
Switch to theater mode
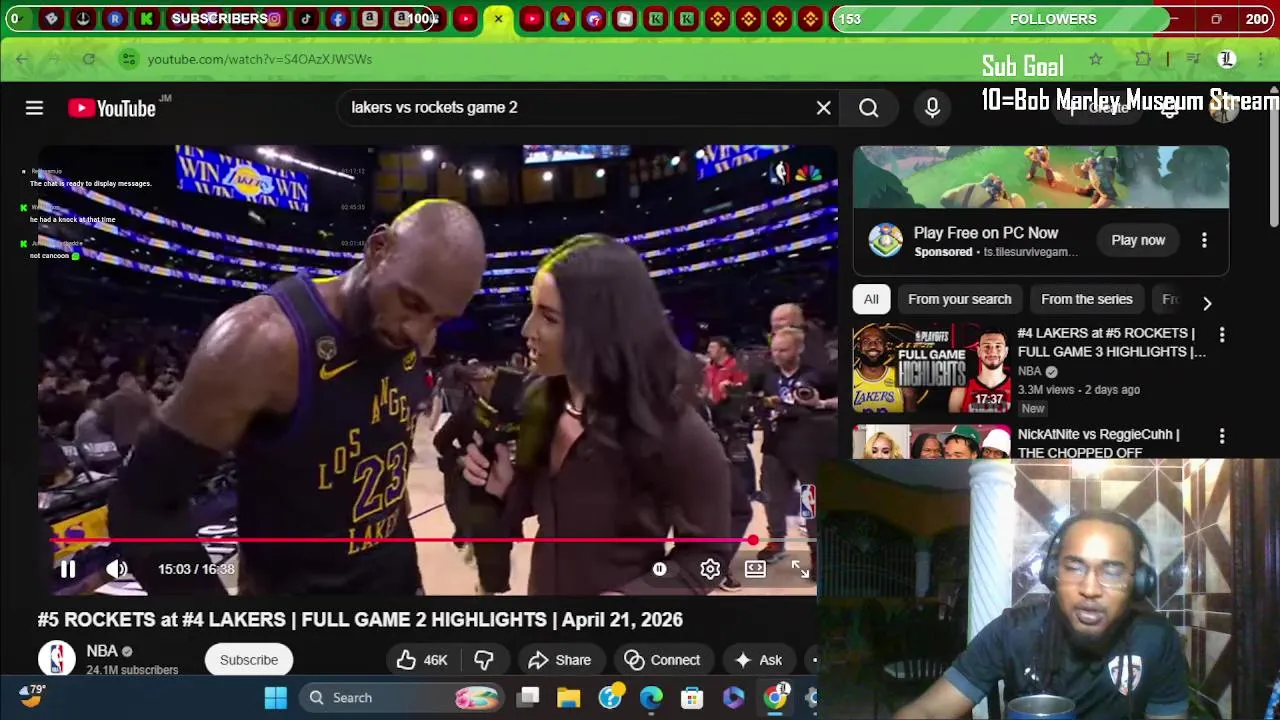click(x=755, y=569)
